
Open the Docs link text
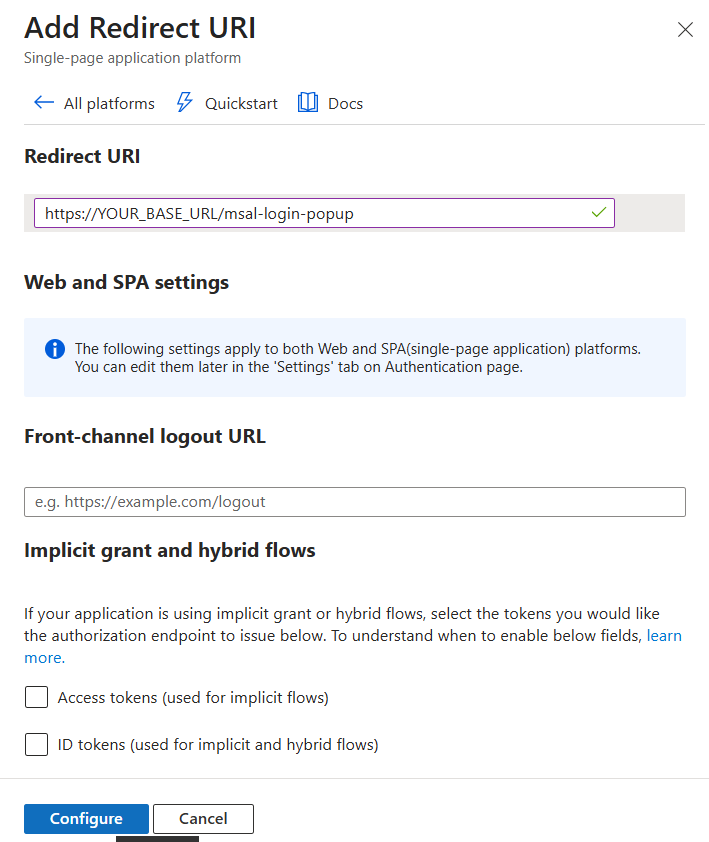(x=345, y=103)
